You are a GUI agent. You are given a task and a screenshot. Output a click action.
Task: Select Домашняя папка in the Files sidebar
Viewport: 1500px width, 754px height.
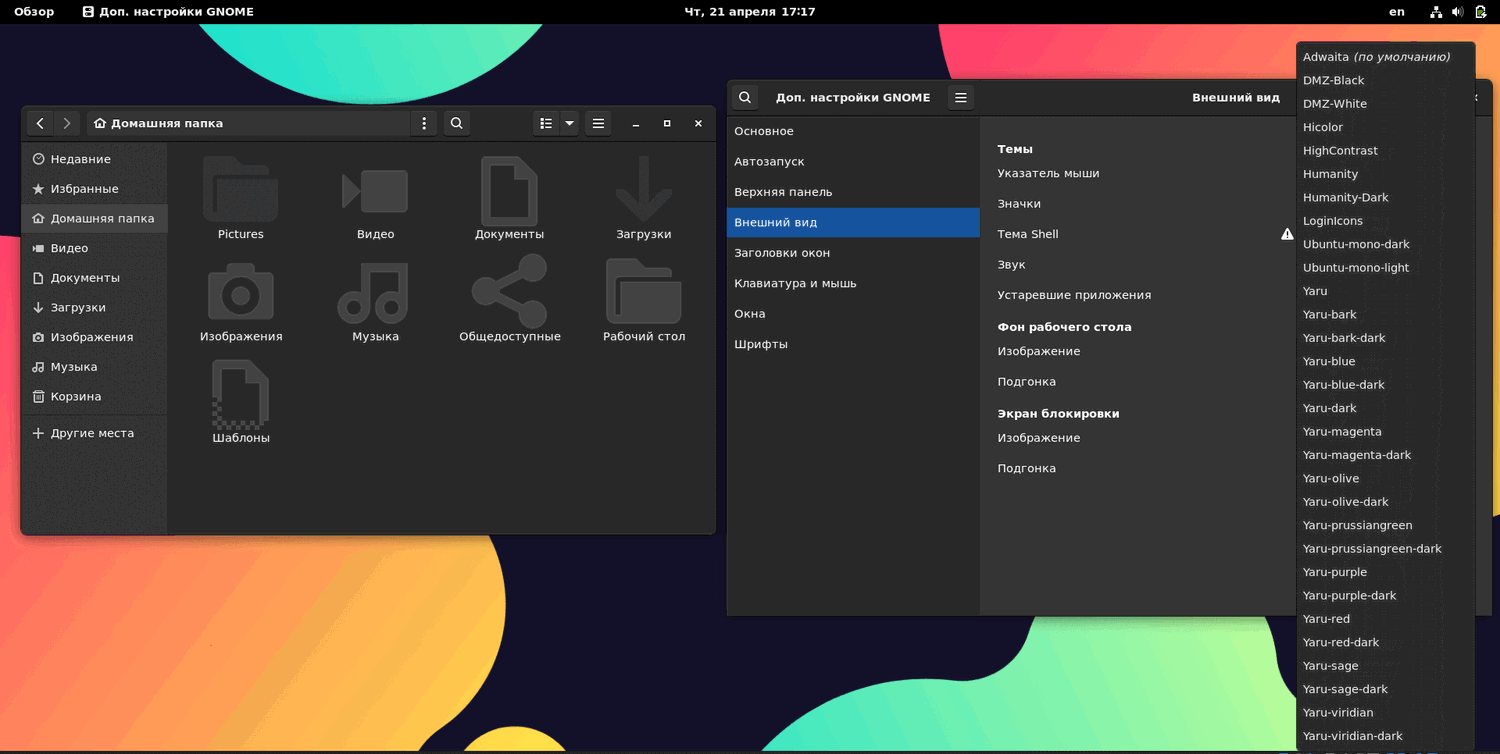pyautogui.click(x=94, y=218)
